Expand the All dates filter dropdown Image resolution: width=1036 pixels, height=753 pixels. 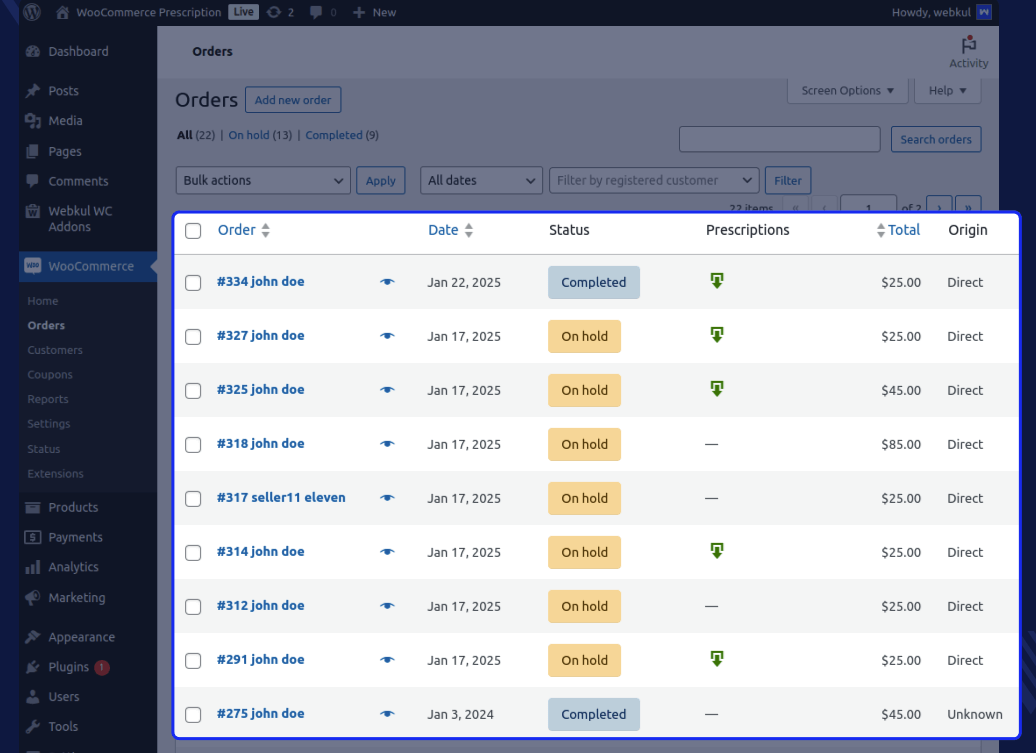481,180
